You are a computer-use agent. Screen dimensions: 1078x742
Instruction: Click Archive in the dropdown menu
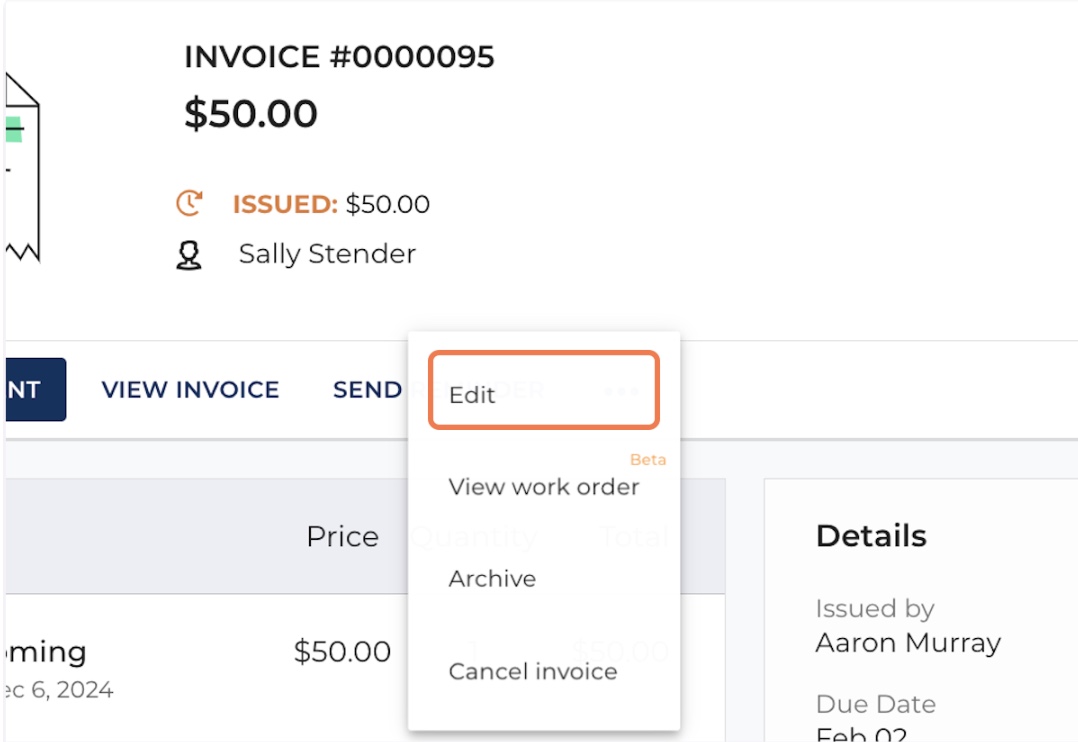492,579
